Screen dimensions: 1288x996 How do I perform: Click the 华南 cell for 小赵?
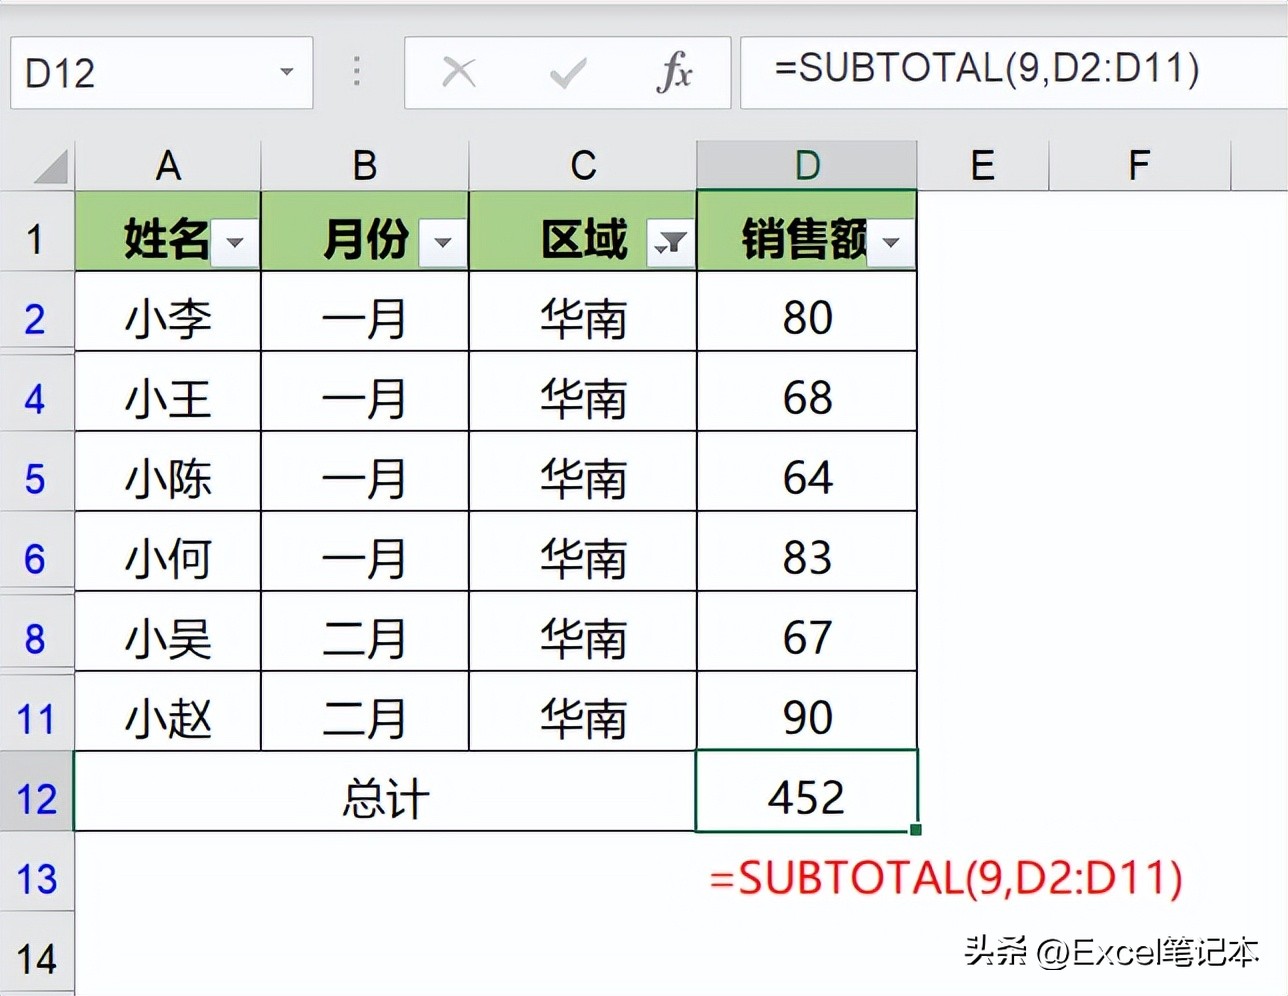tap(582, 713)
